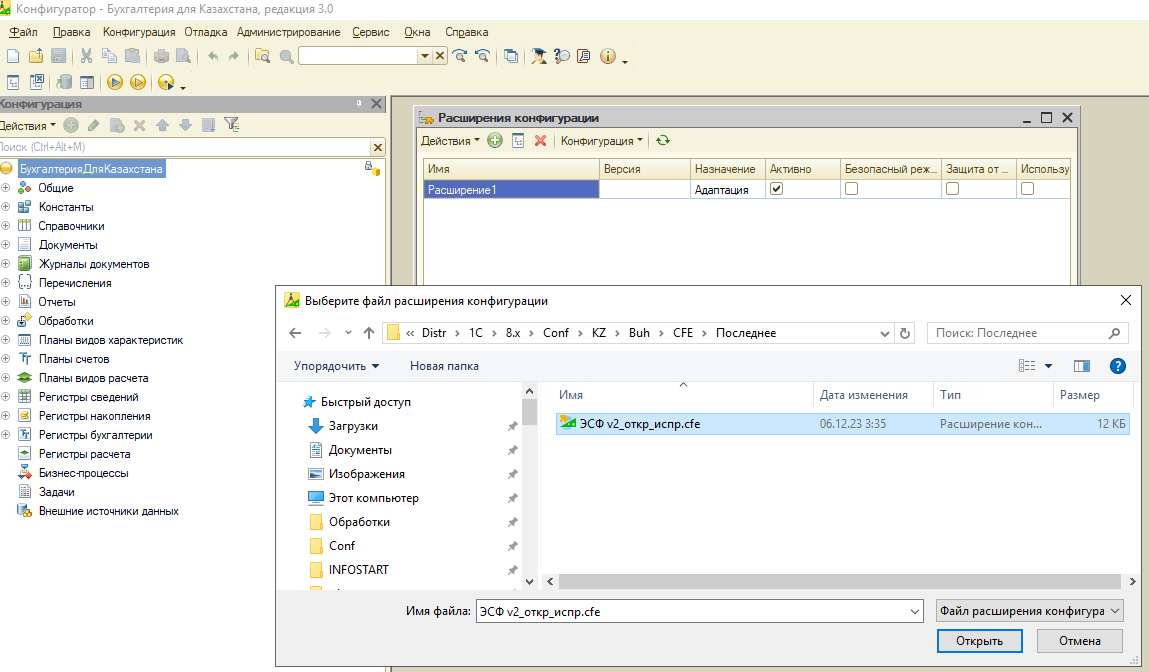Click clear X button next to toolbar search box
Screen dimensions: 1149x672
440,56
